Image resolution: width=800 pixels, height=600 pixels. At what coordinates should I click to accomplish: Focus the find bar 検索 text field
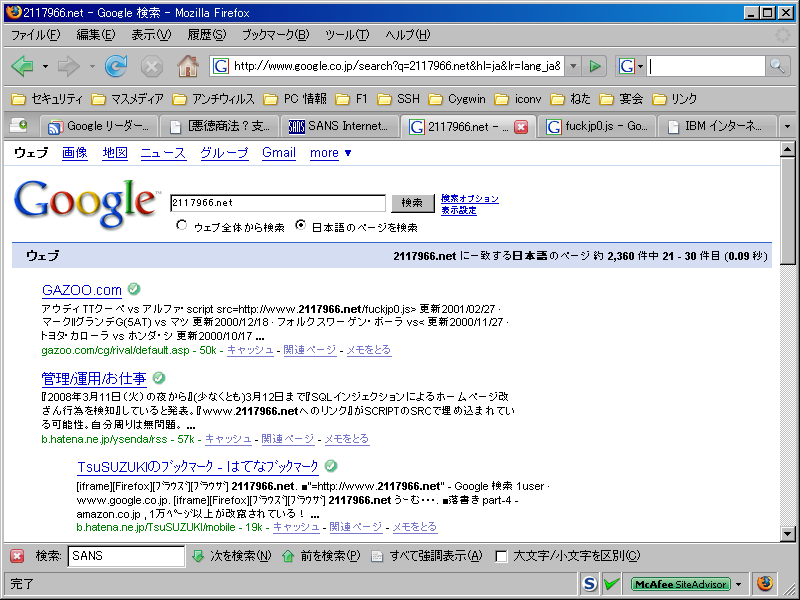coord(126,556)
